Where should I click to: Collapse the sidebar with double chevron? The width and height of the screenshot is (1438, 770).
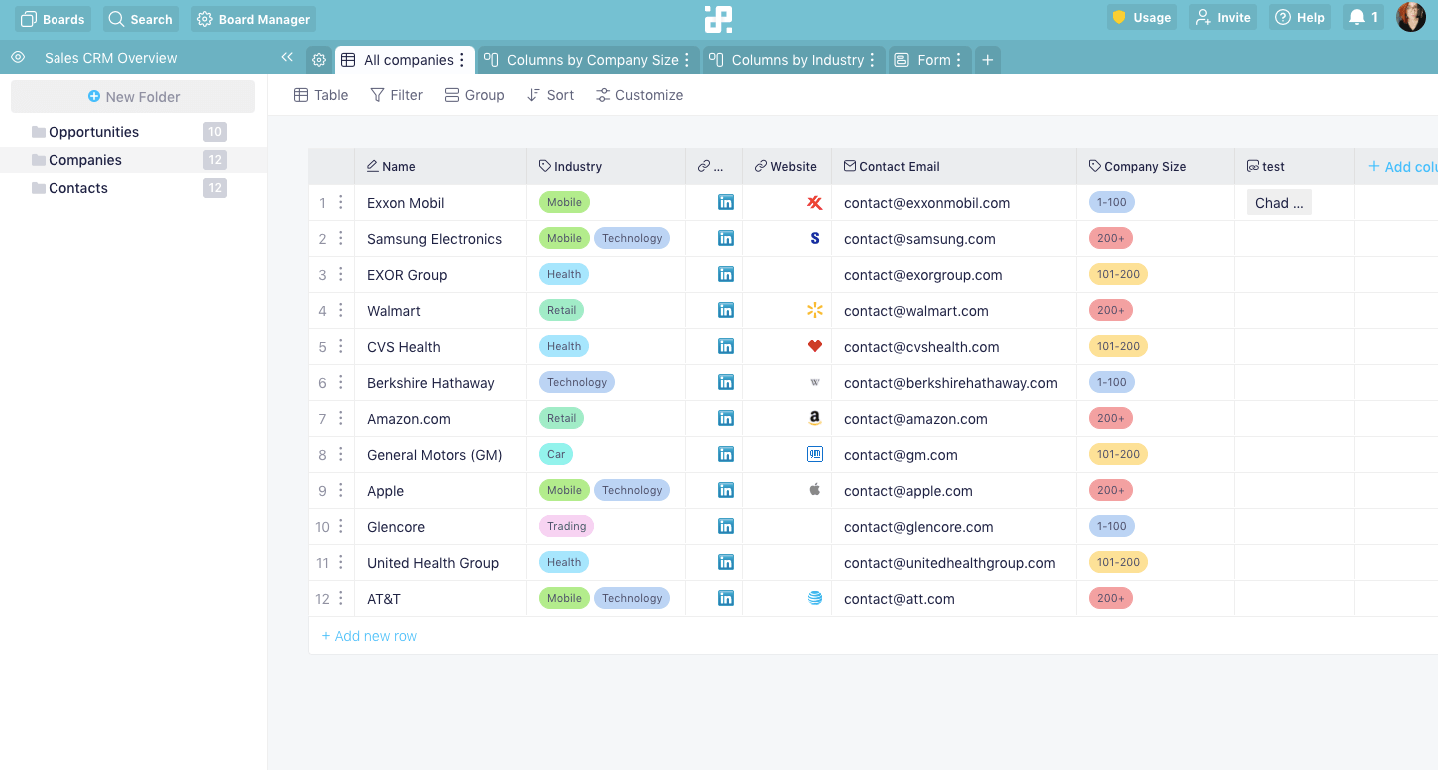point(287,58)
